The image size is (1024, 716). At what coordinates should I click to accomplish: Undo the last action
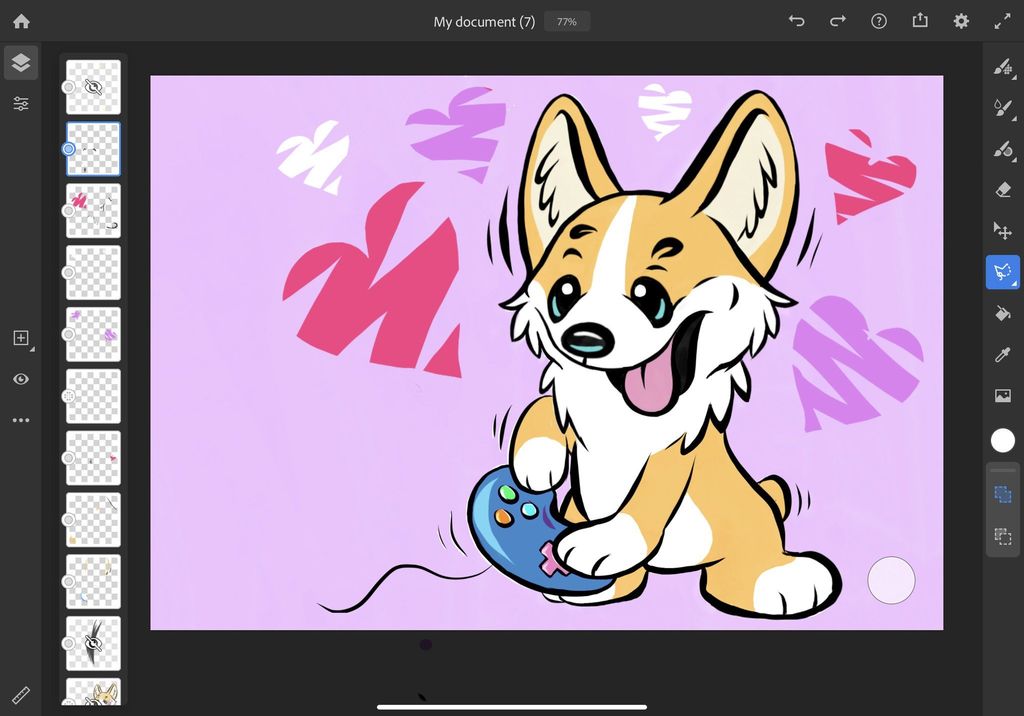pos(796,20)
